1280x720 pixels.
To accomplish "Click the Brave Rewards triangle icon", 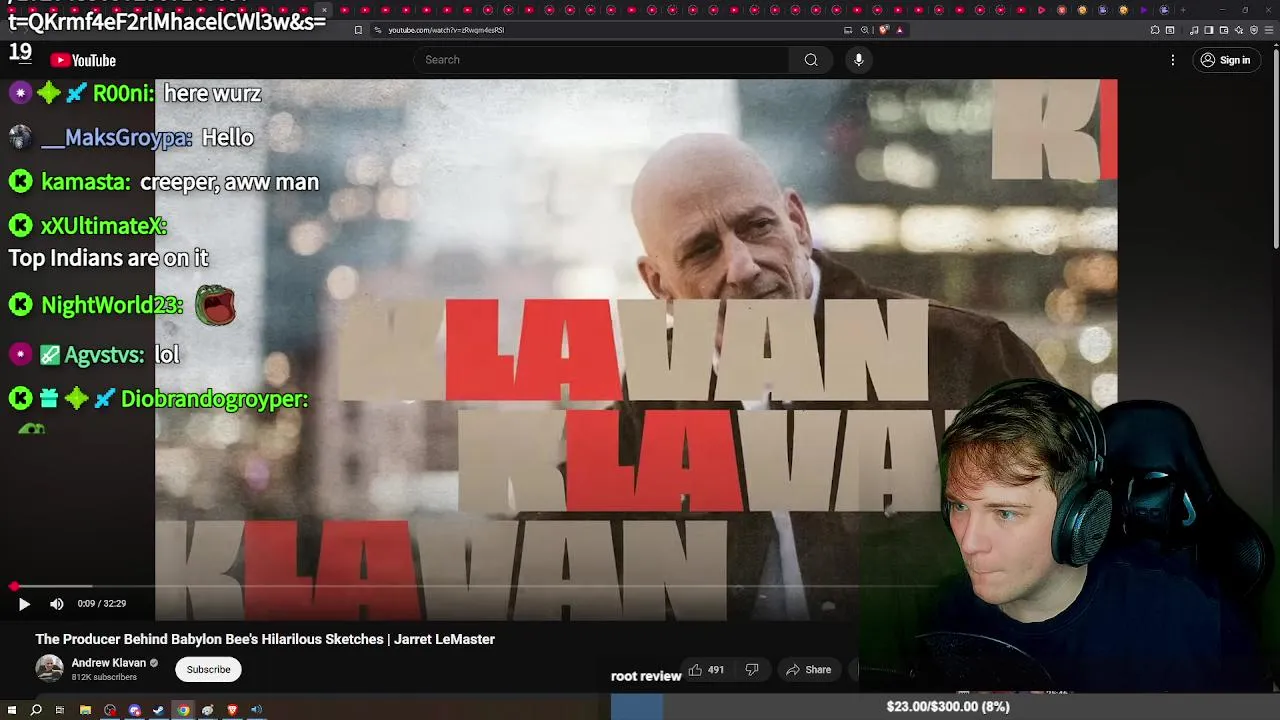I will tap(899, 30).
